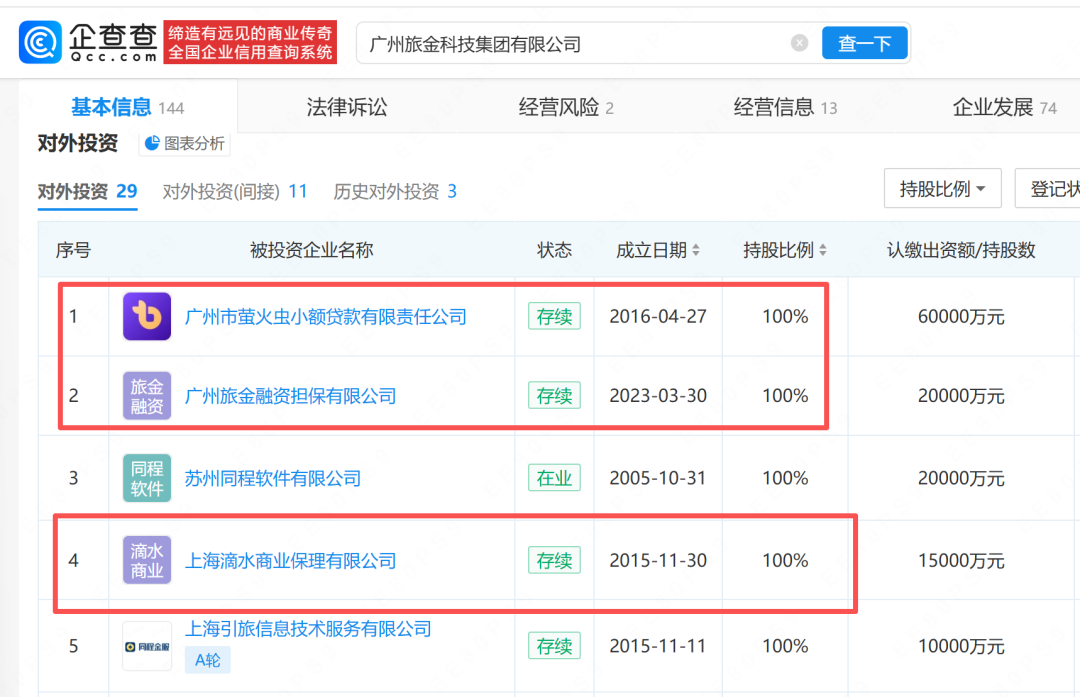Click the Qcc.com logo icon
Screen dimensions: 1080x697
(41, 43)
